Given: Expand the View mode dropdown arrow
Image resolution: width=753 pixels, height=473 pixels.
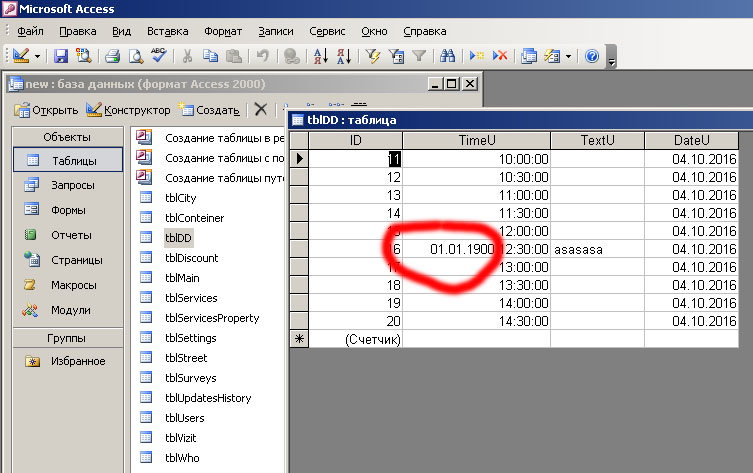Looking at the screenshot, I should click(x=37, y=57).
